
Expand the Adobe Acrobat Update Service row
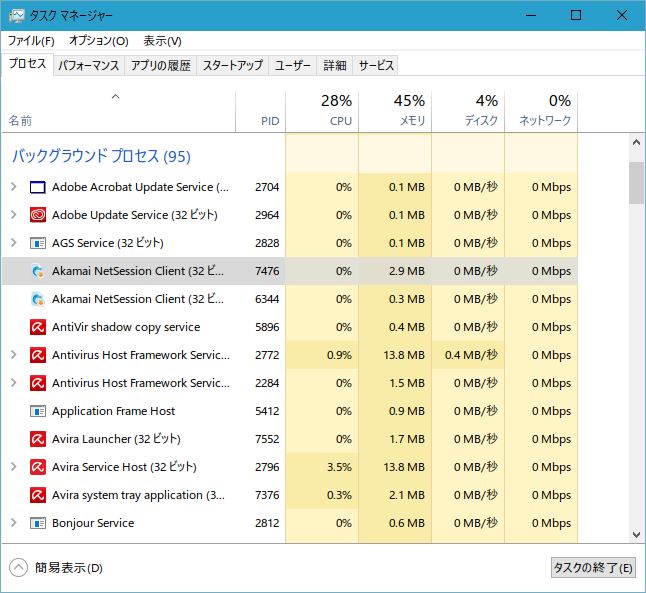point(14,187)
